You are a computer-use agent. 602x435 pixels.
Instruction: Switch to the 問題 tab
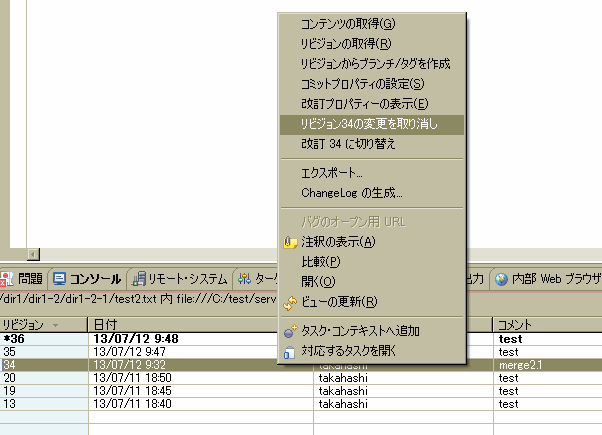(23, 279)
